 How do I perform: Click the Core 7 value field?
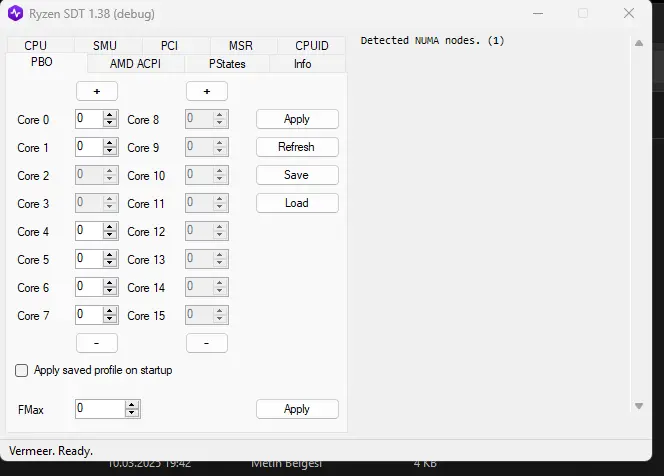point(89,315)
